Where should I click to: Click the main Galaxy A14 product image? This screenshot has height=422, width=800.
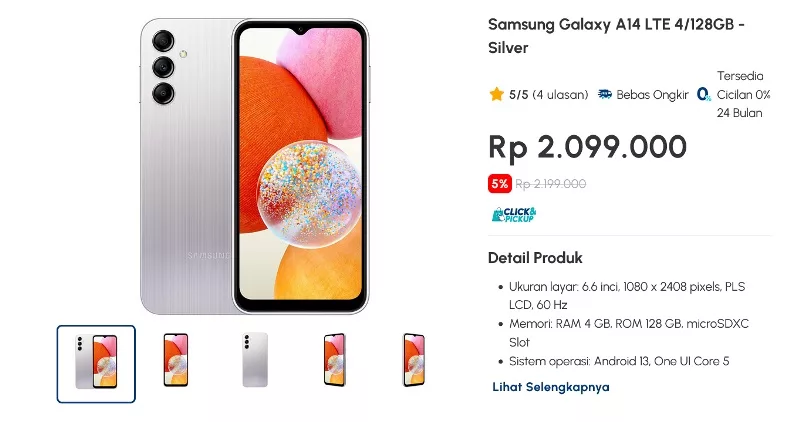254,166
